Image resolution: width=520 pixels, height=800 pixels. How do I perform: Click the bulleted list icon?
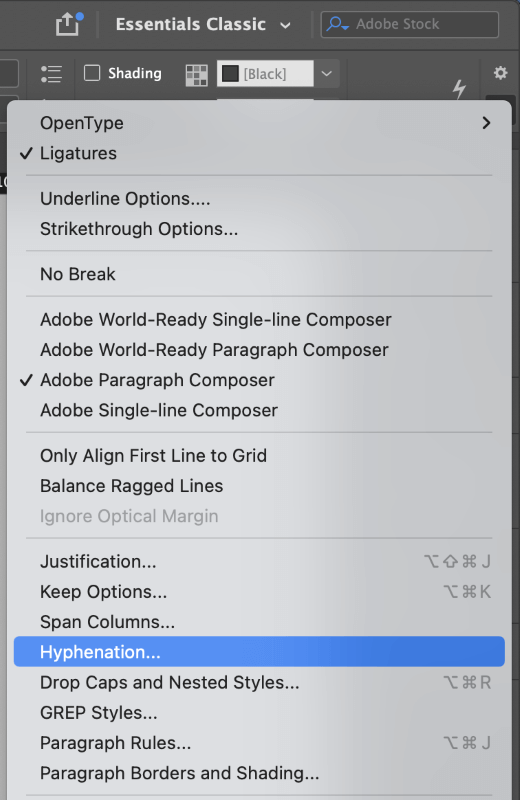click(x=51, y=74)
